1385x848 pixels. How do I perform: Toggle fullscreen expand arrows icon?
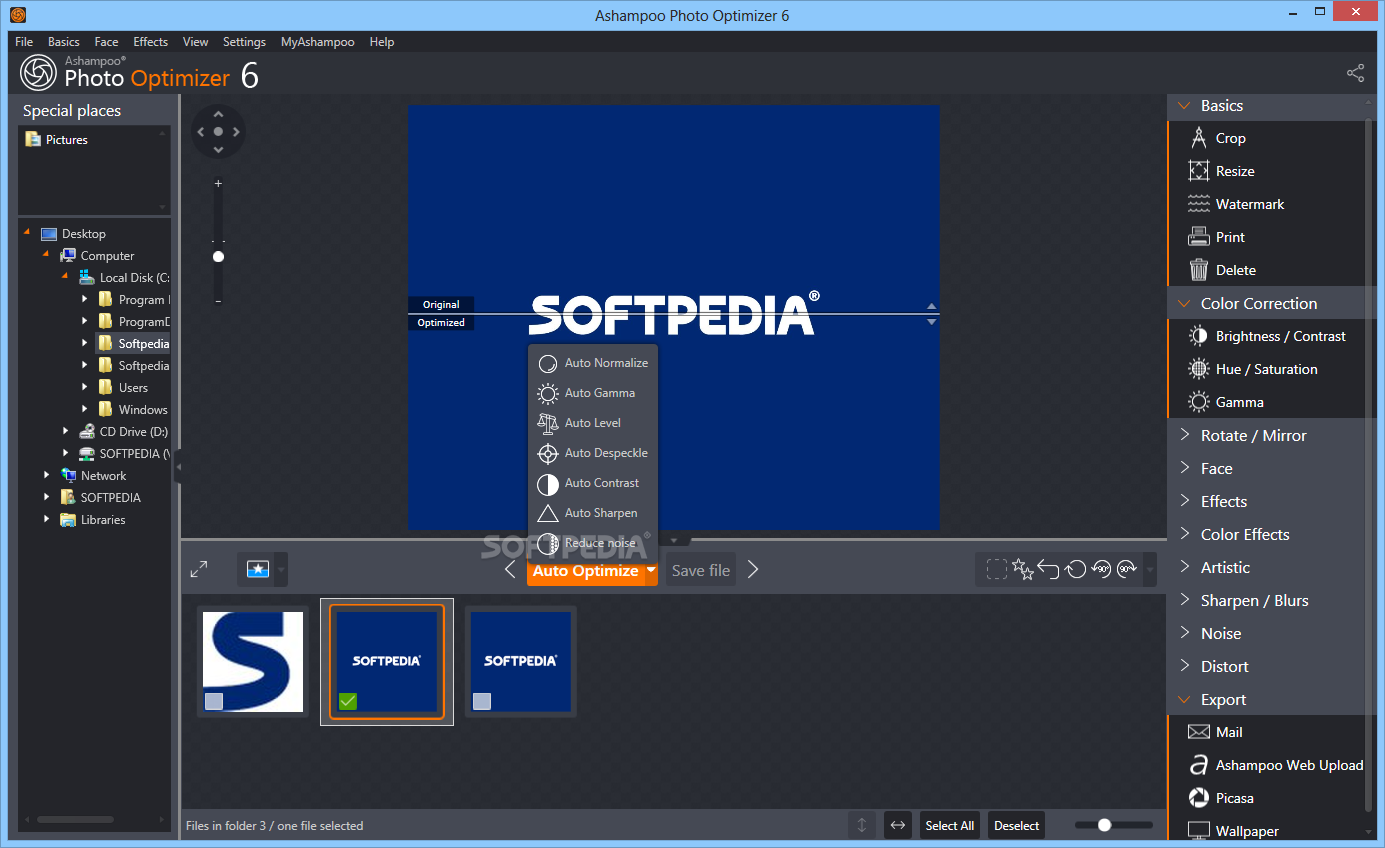point(199,569)
